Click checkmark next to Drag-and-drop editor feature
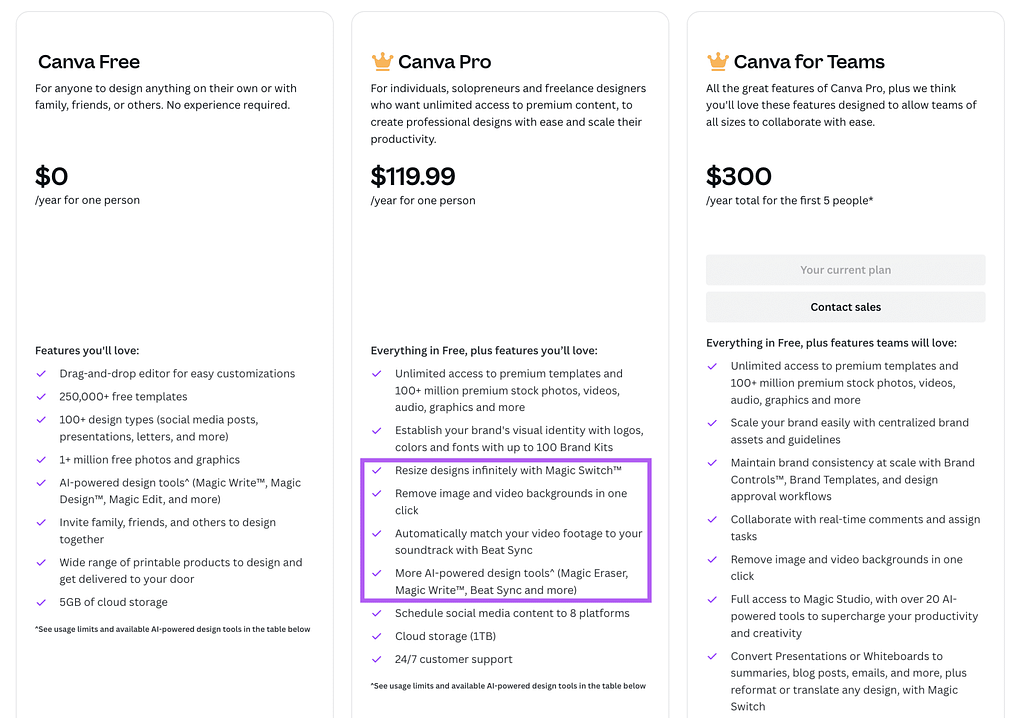The height and width of the screenshot is (718, 1024). point(41,374)
